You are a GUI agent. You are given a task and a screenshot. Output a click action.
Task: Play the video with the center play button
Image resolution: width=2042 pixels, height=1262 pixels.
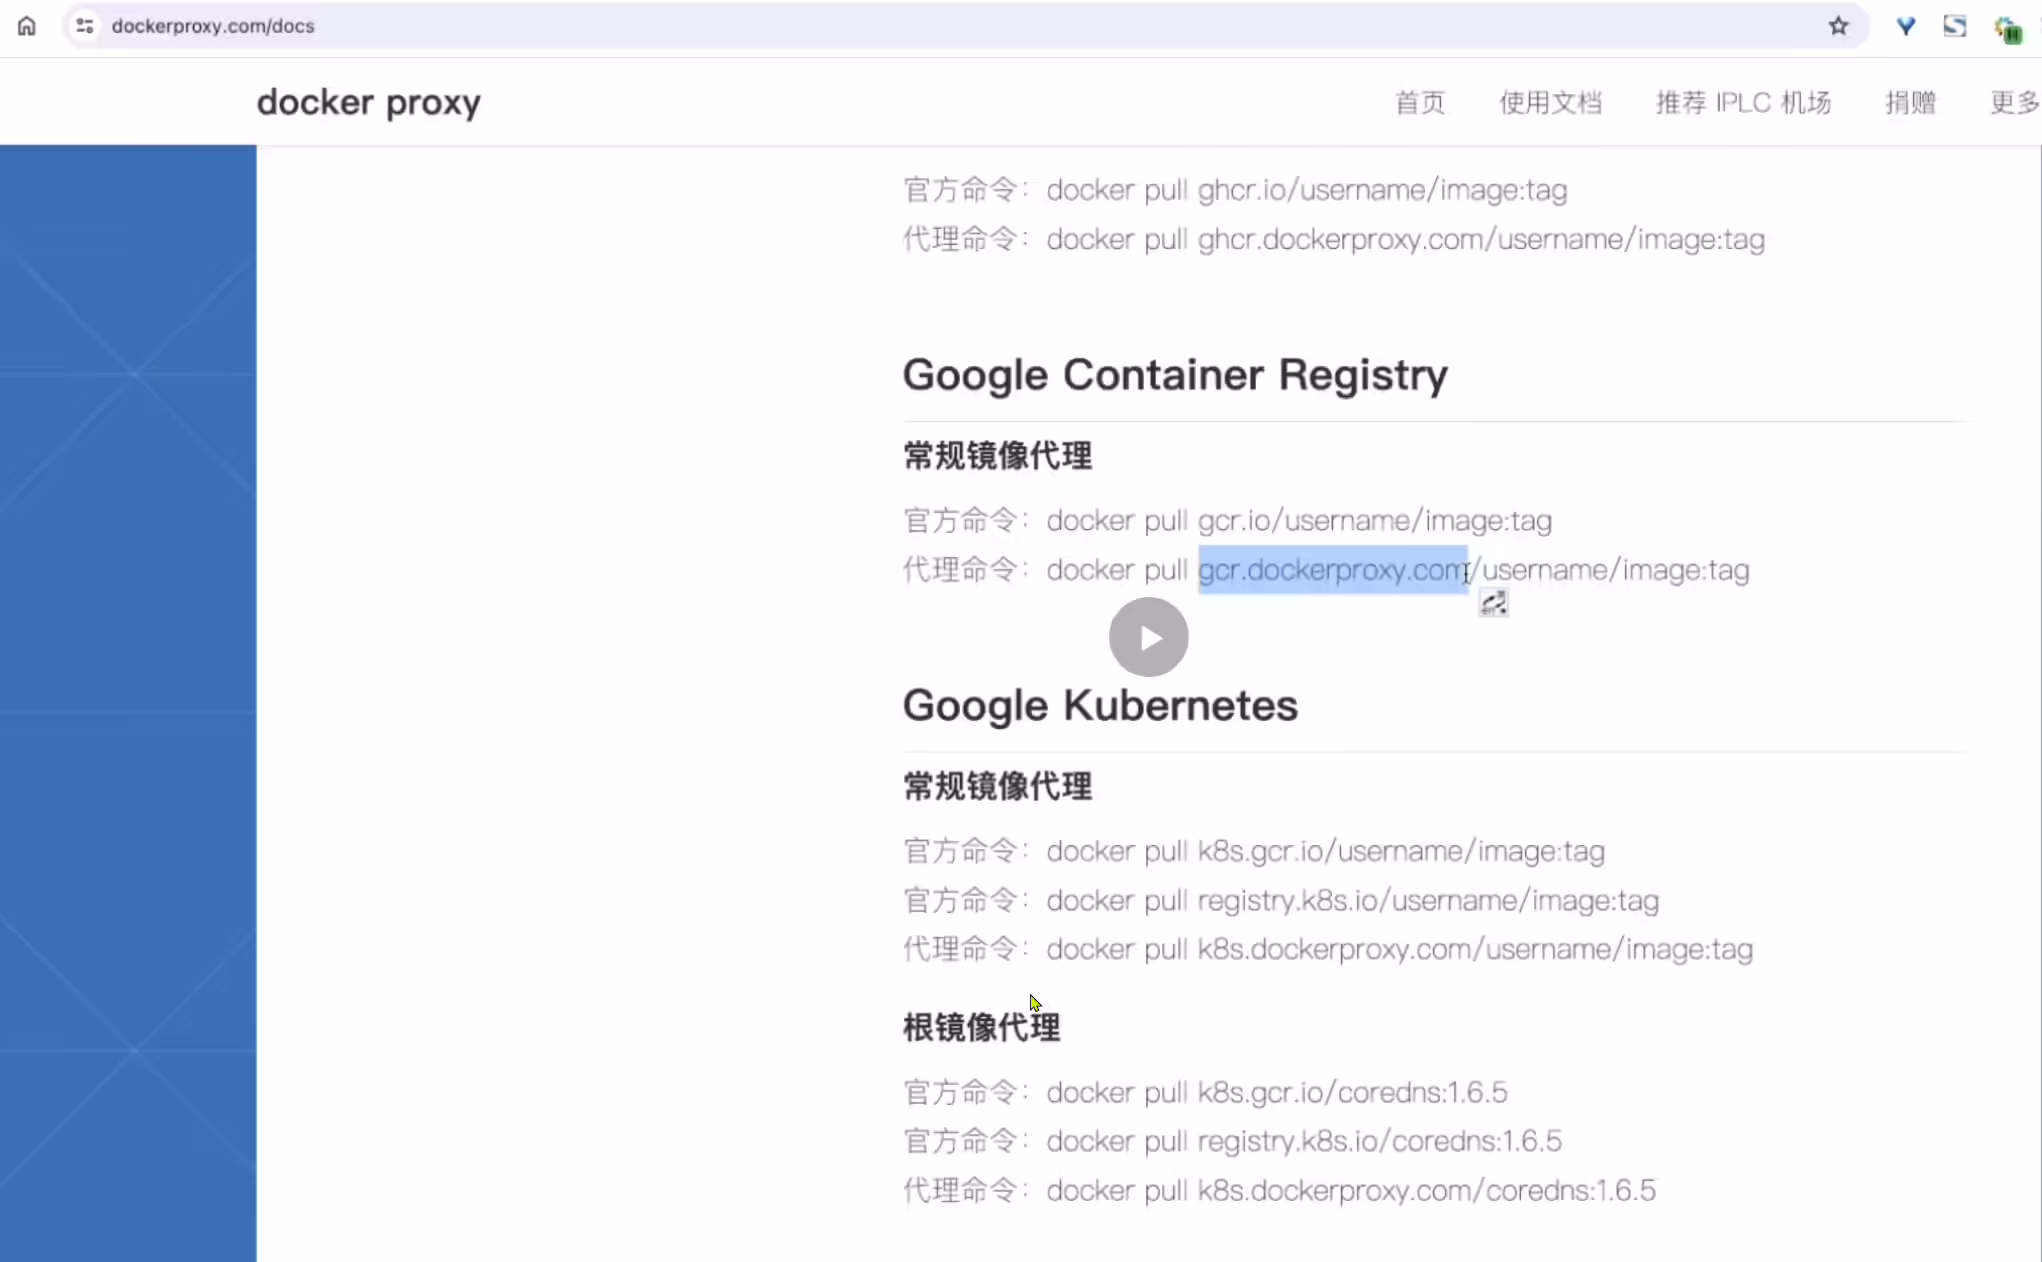click(1149, 637)
